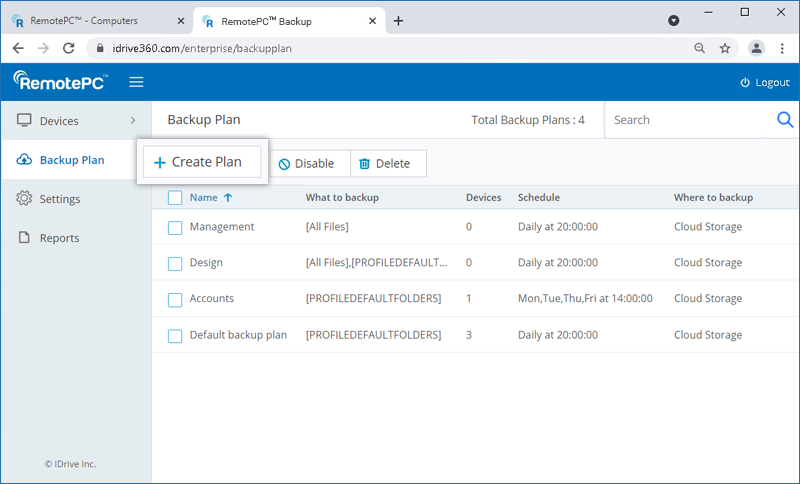This screenshot has width=800, height=484.
Task: Toggle the hamburger menu icon
Action: [x=136, y=82]
